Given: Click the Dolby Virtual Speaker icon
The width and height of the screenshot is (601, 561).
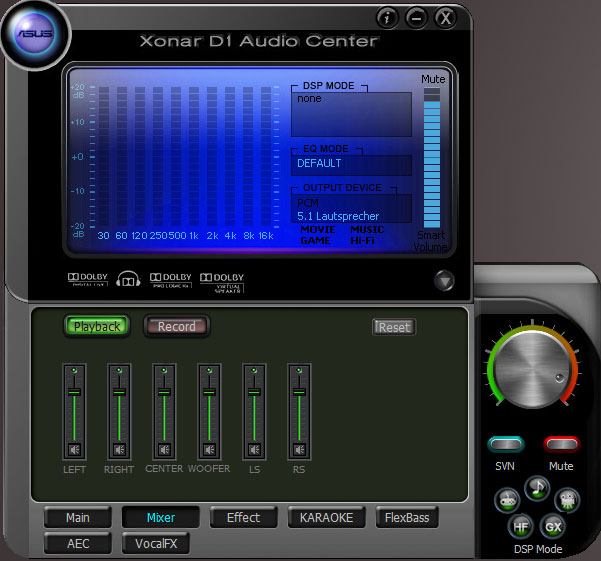Looking at the screenshot, I should tap(222, 282).
